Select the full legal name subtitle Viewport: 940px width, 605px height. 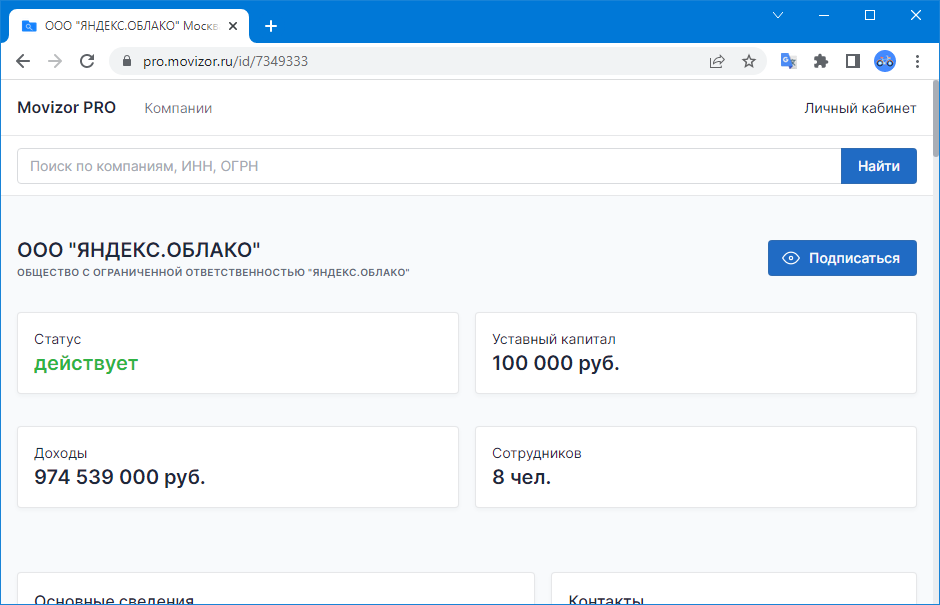[x=213, y=272]
